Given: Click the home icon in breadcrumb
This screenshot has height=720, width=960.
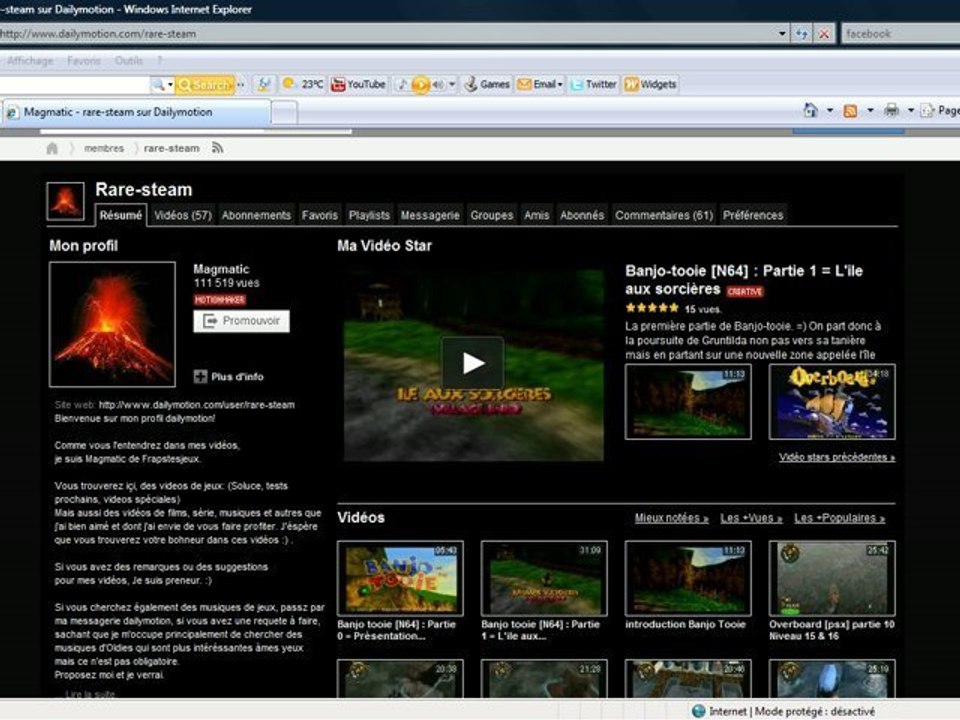Looking at the screenshot, I should [x=52, y=148].
